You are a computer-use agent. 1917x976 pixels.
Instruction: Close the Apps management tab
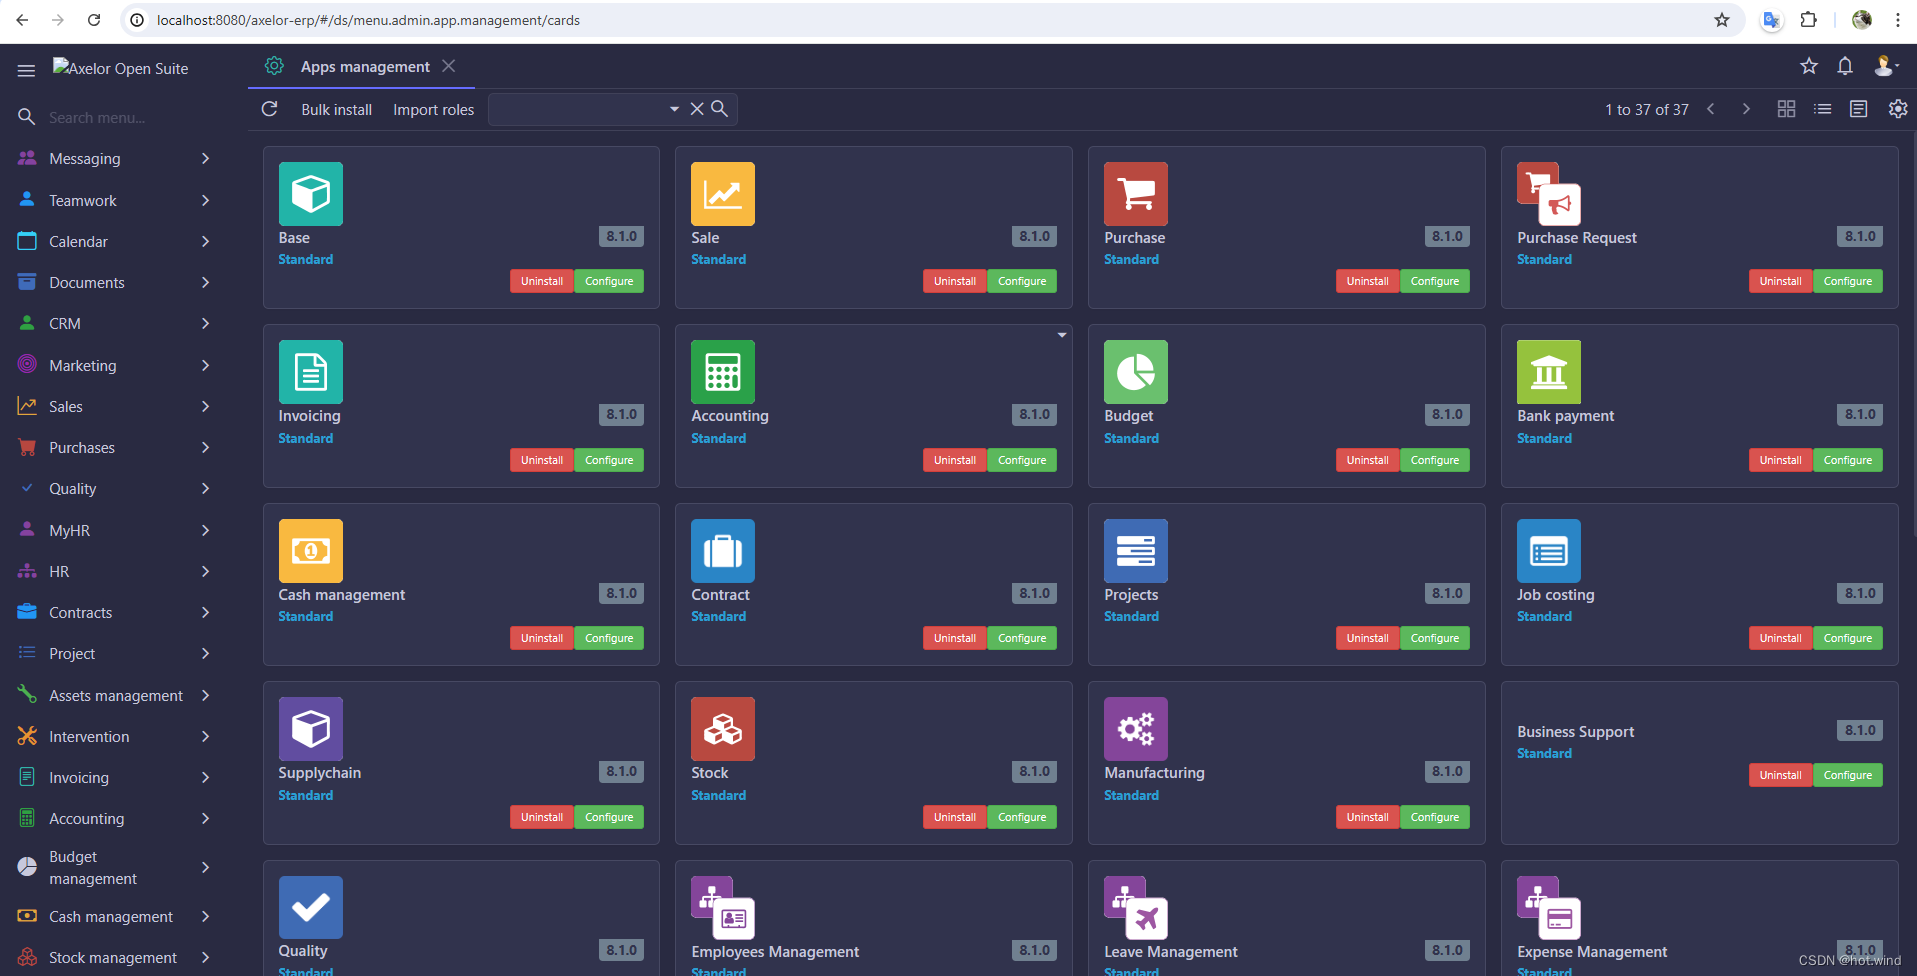(x=449, y=66)
